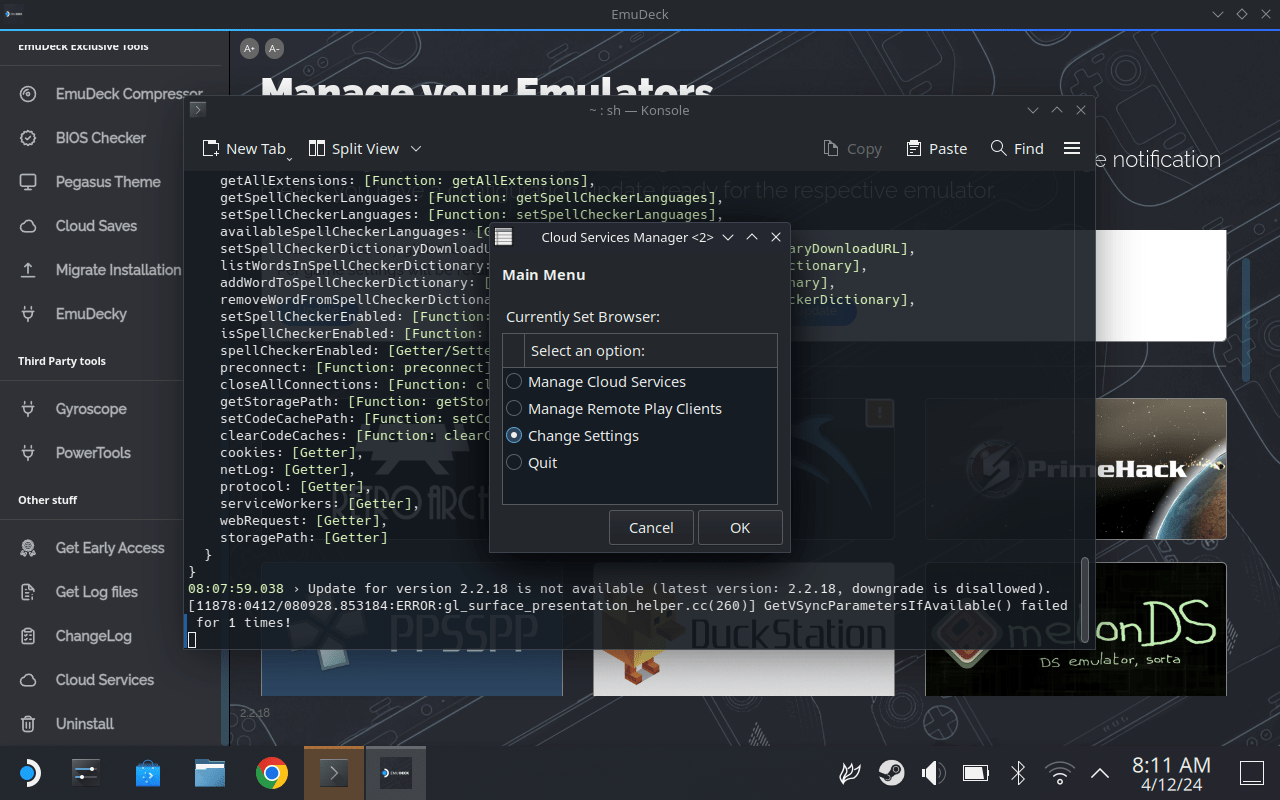The height and width of the screenshot is (800, 1280).
Task: Click Konsole title bar terminal icon
Action: tap(198, 110)
